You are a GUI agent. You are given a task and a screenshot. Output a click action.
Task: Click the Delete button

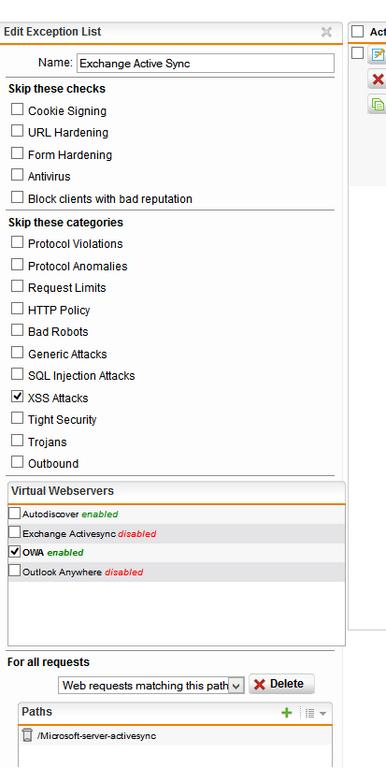pyautogui.click(x=282, y=684)
